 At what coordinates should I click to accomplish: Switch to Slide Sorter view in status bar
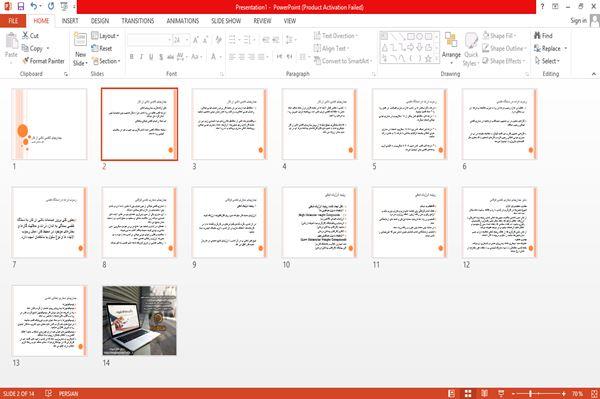(468, 393)
